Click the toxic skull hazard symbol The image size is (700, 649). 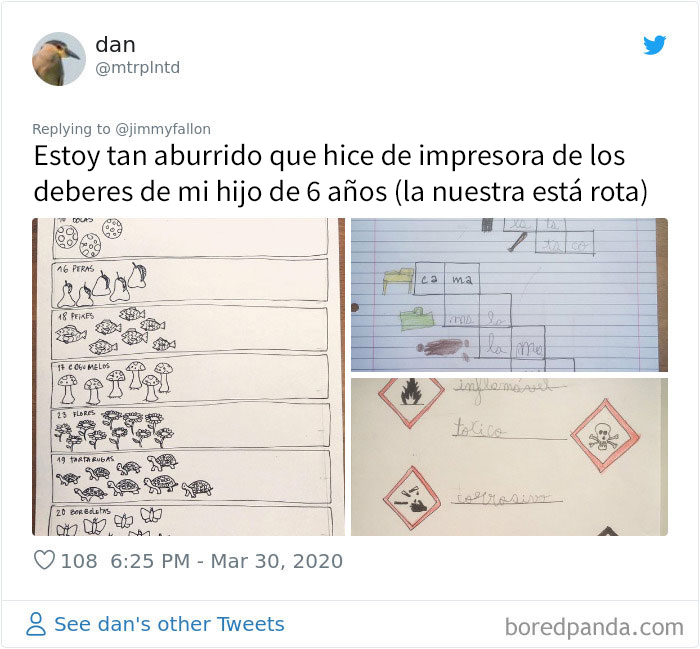click(x=604, y=436)
